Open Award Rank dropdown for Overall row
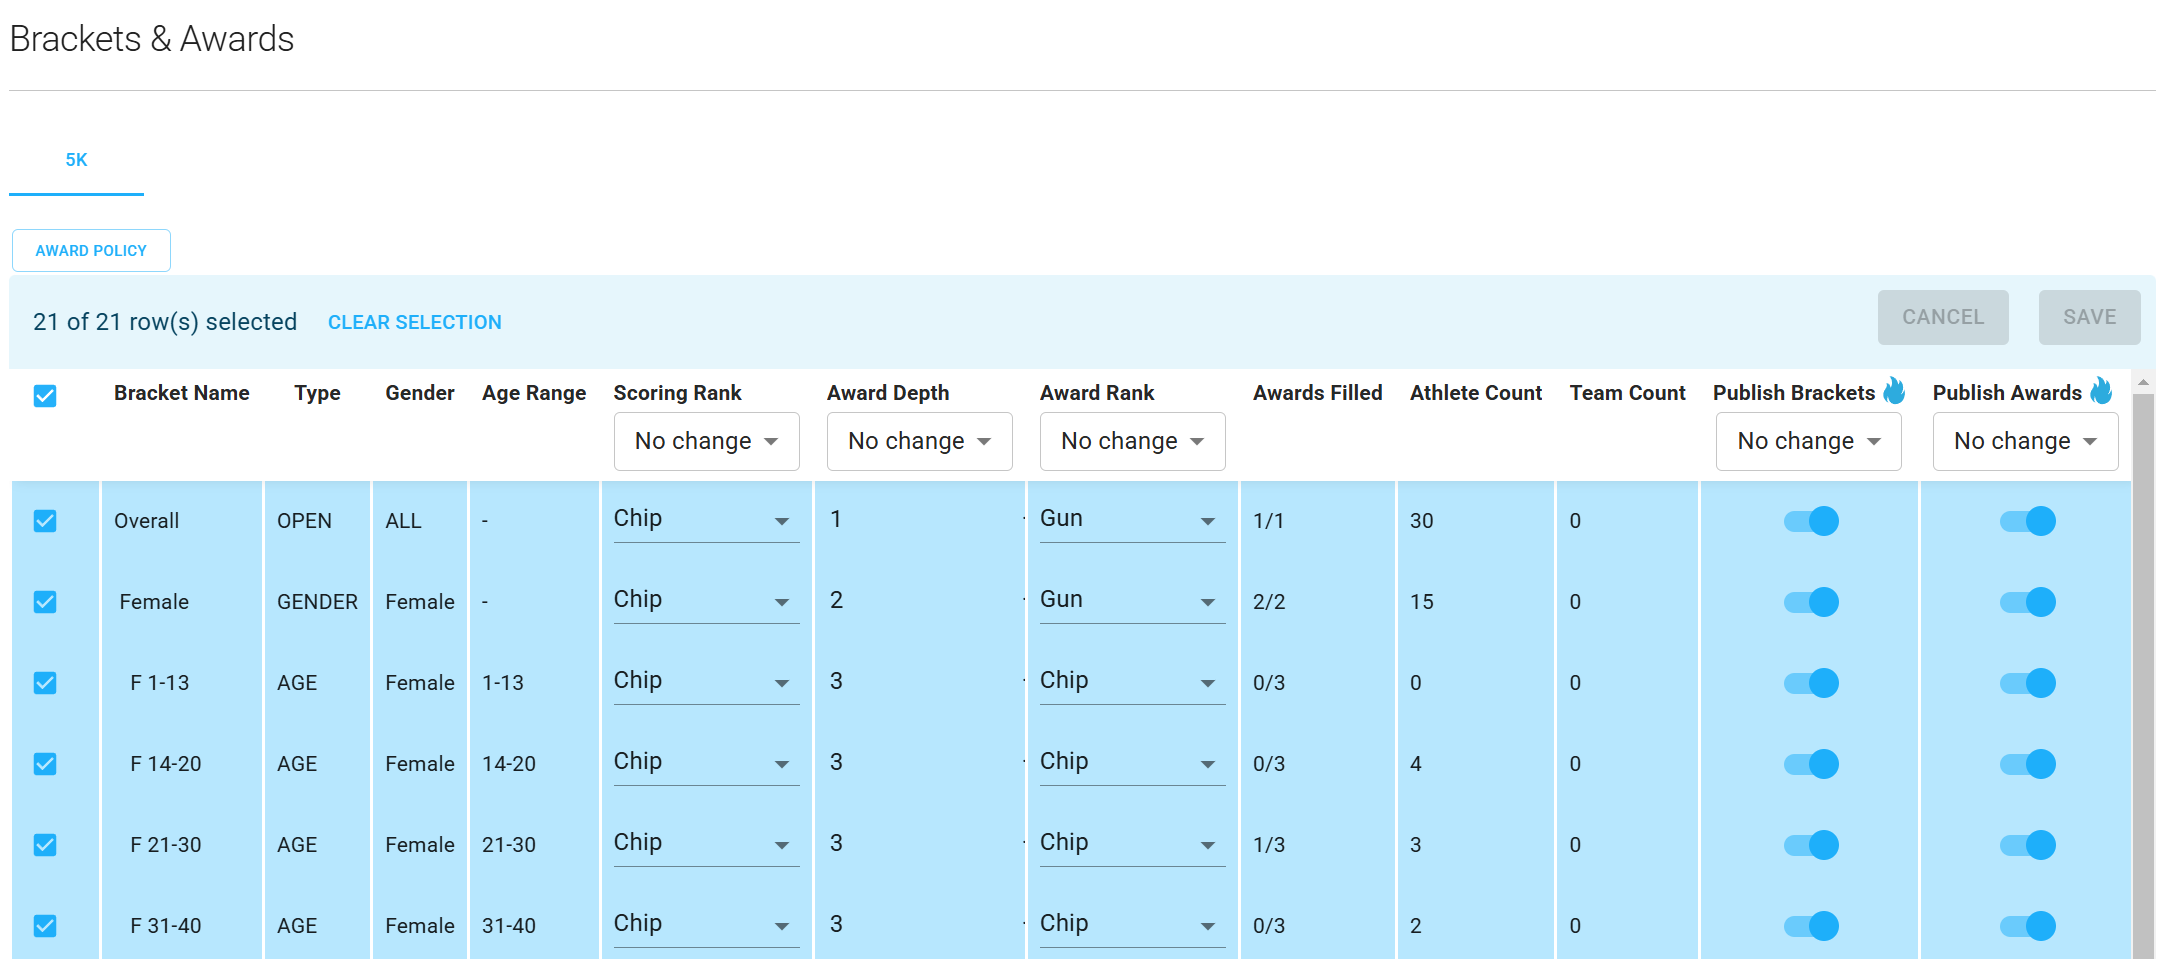Viewport: 2164px width, 959px height. click(1133, 520)
